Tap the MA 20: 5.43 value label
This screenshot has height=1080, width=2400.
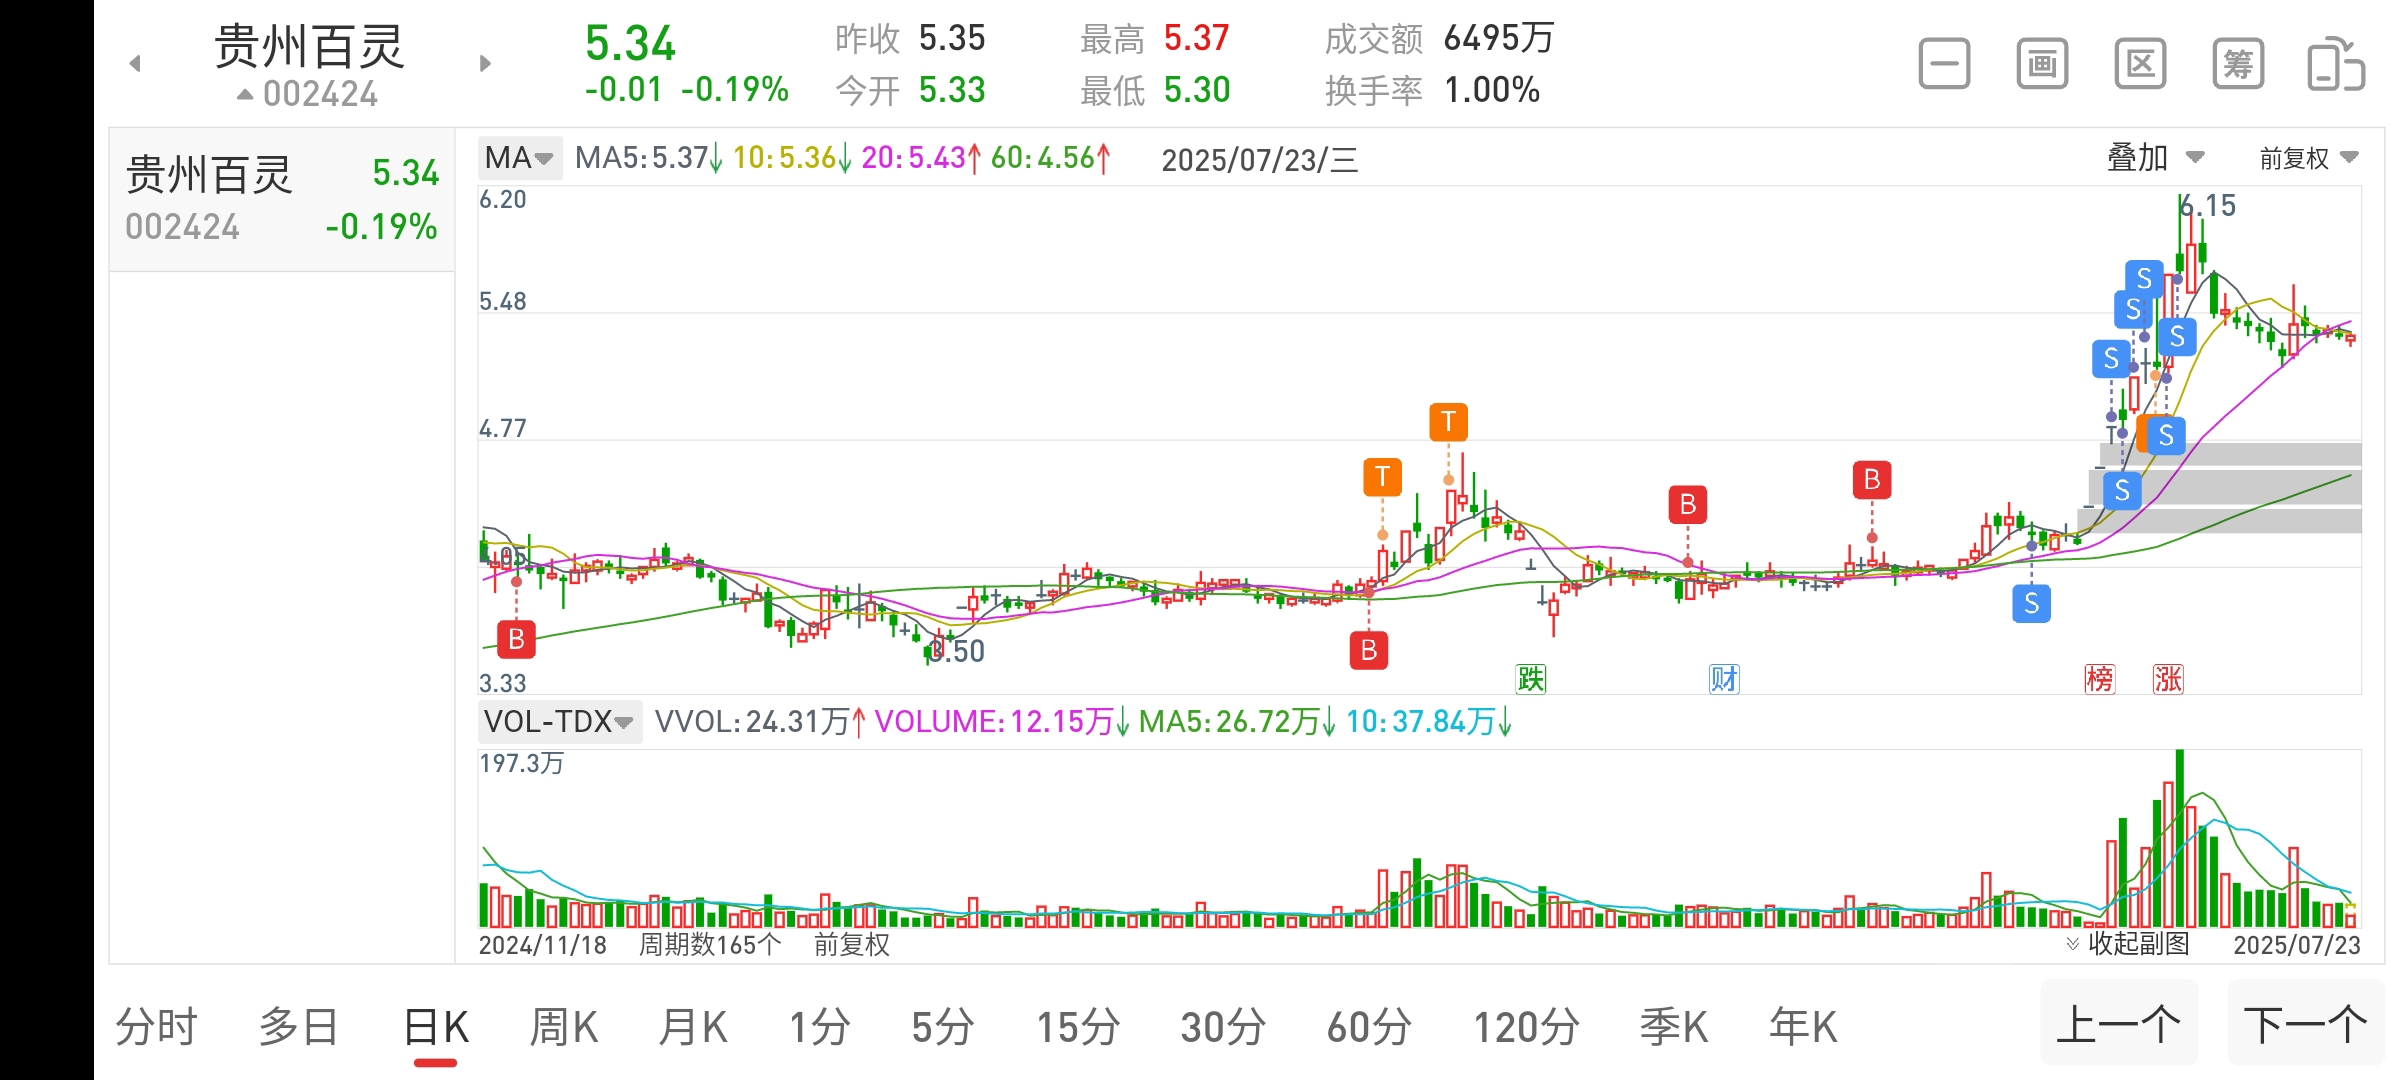pos(921,158)
